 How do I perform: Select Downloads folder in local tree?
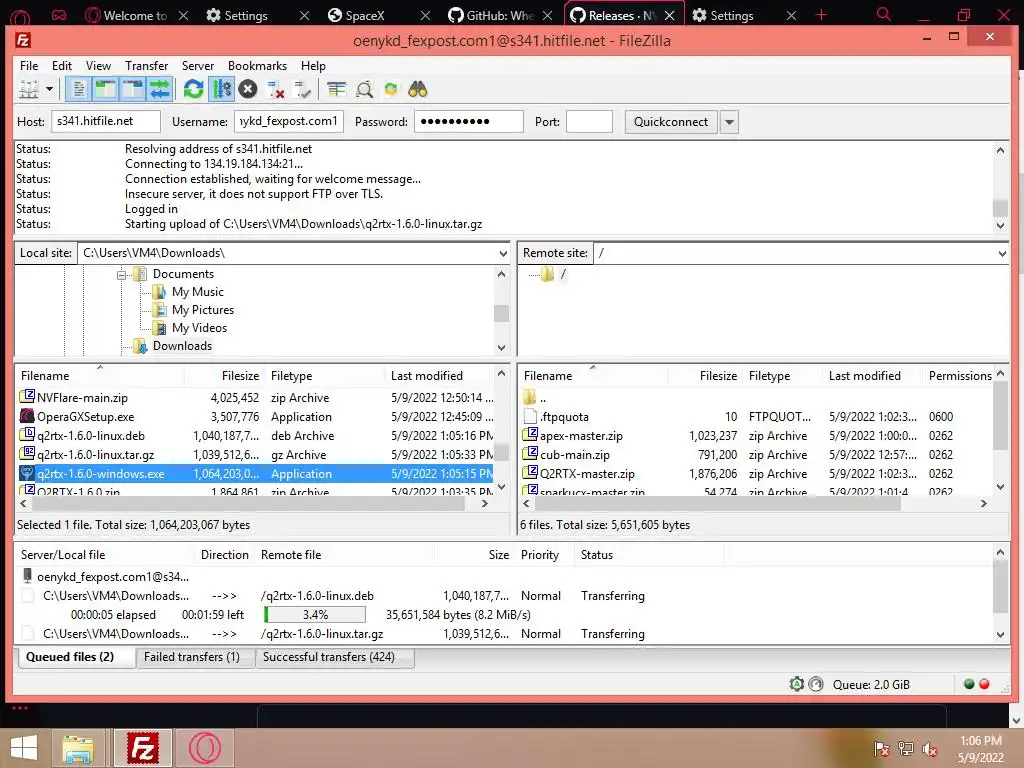coord(182,346)
